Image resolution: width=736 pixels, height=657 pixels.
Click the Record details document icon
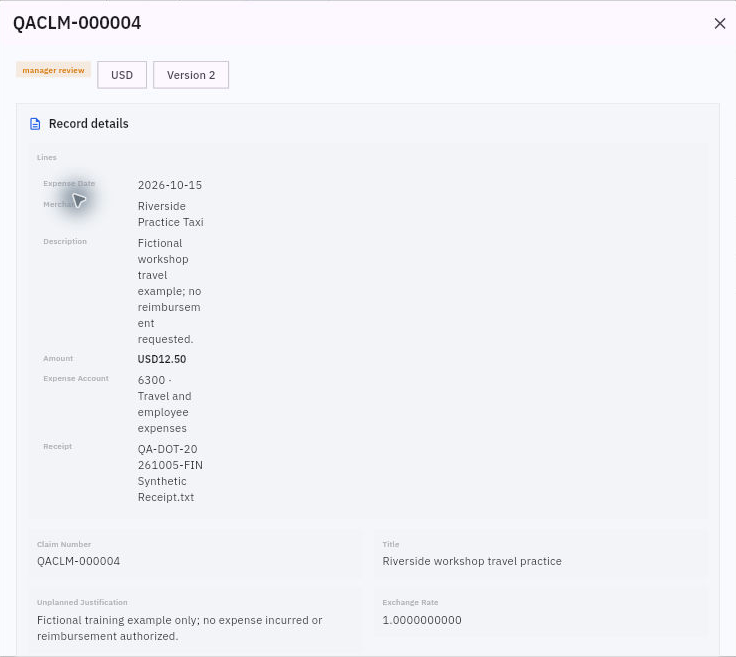(35, 124)
